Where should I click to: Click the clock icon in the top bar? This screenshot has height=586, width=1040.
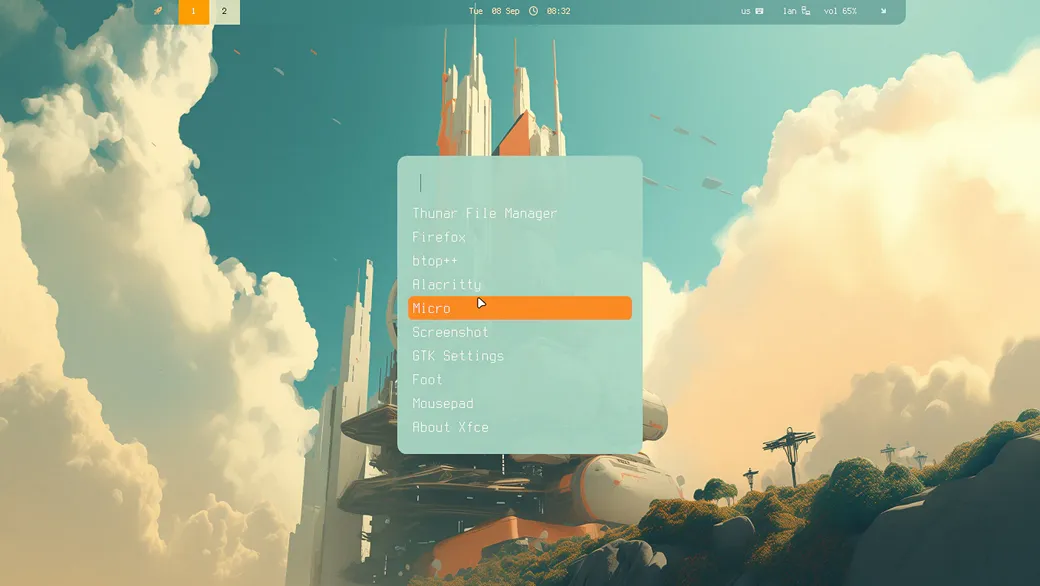click(533, 11)
